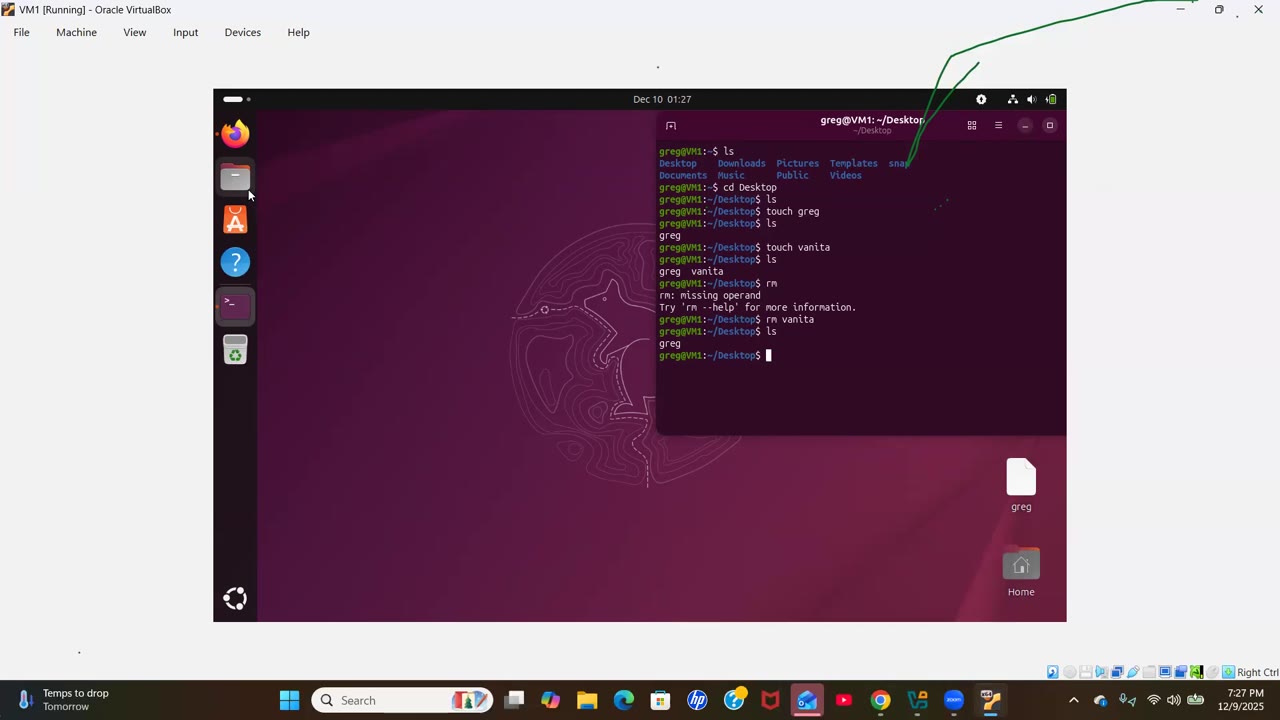Click Show Applications grid at dock bottom

pyautogui.click(x=235, y=597)
